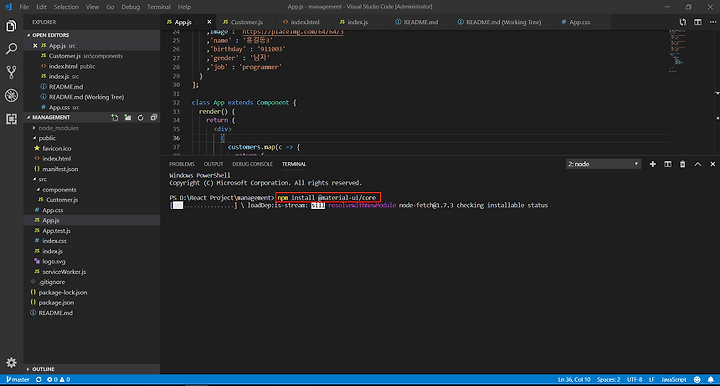720x386 pixels.
Task: Split the editor to the right
Action: [698, 22]
